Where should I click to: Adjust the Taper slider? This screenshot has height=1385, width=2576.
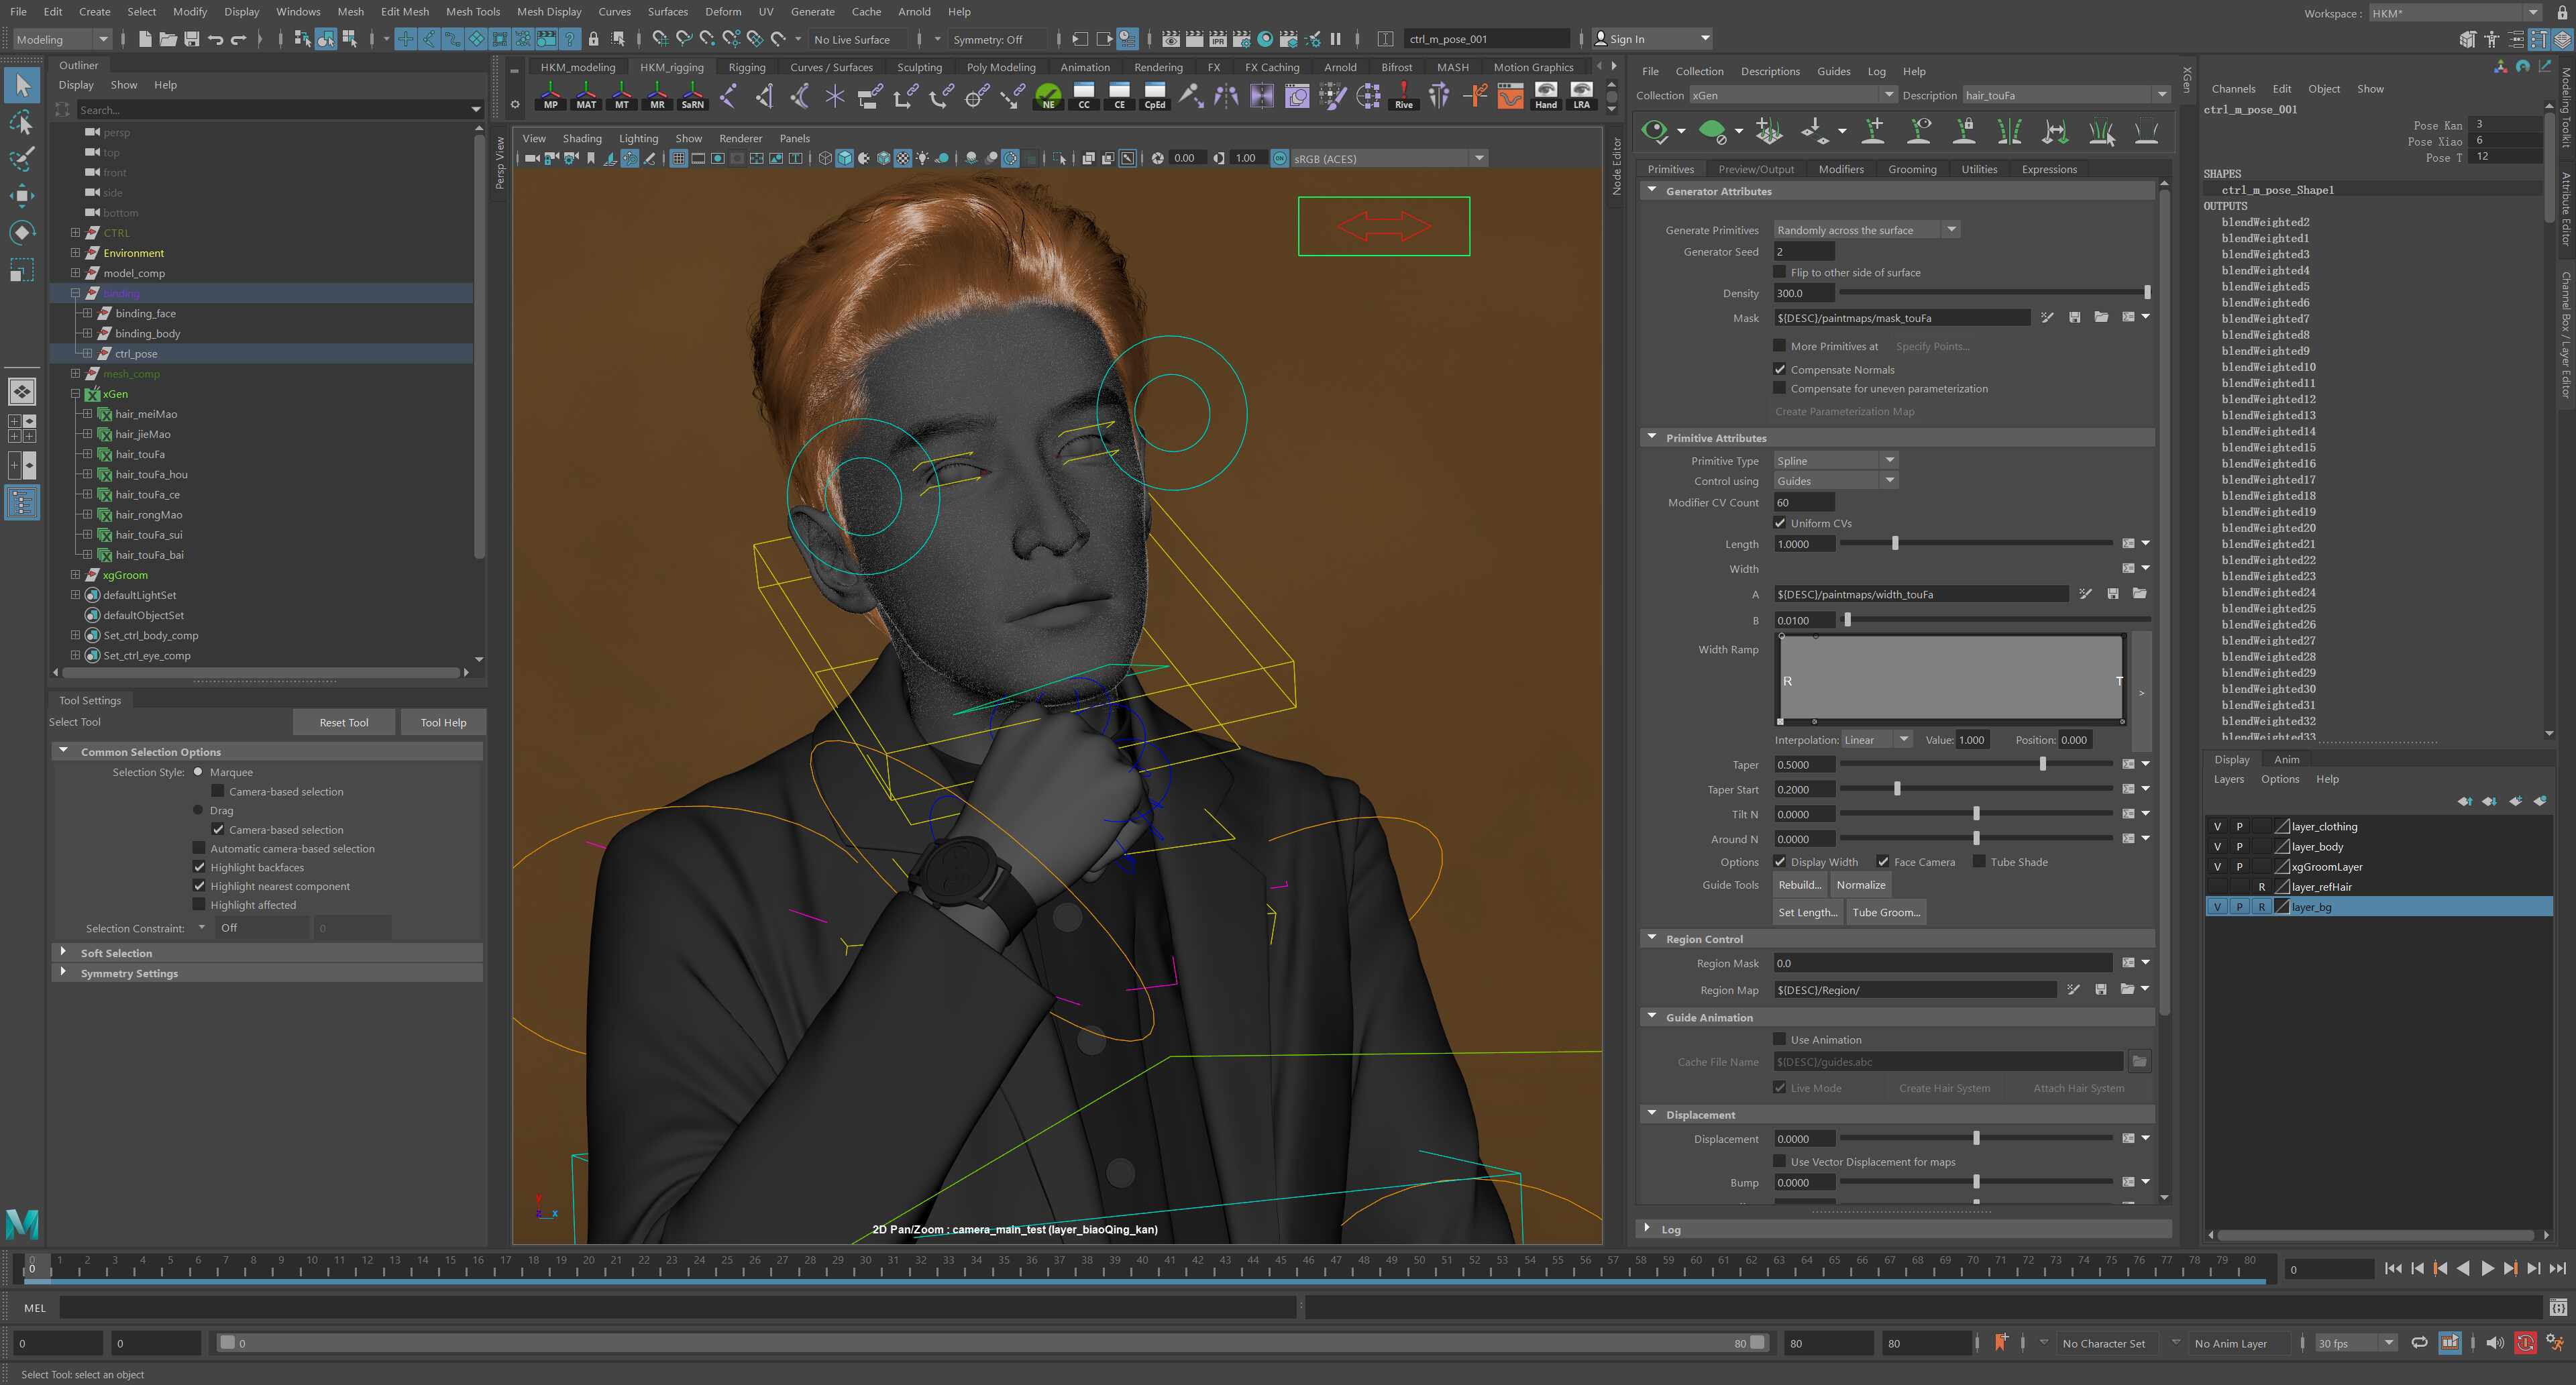pos(2042,764)
